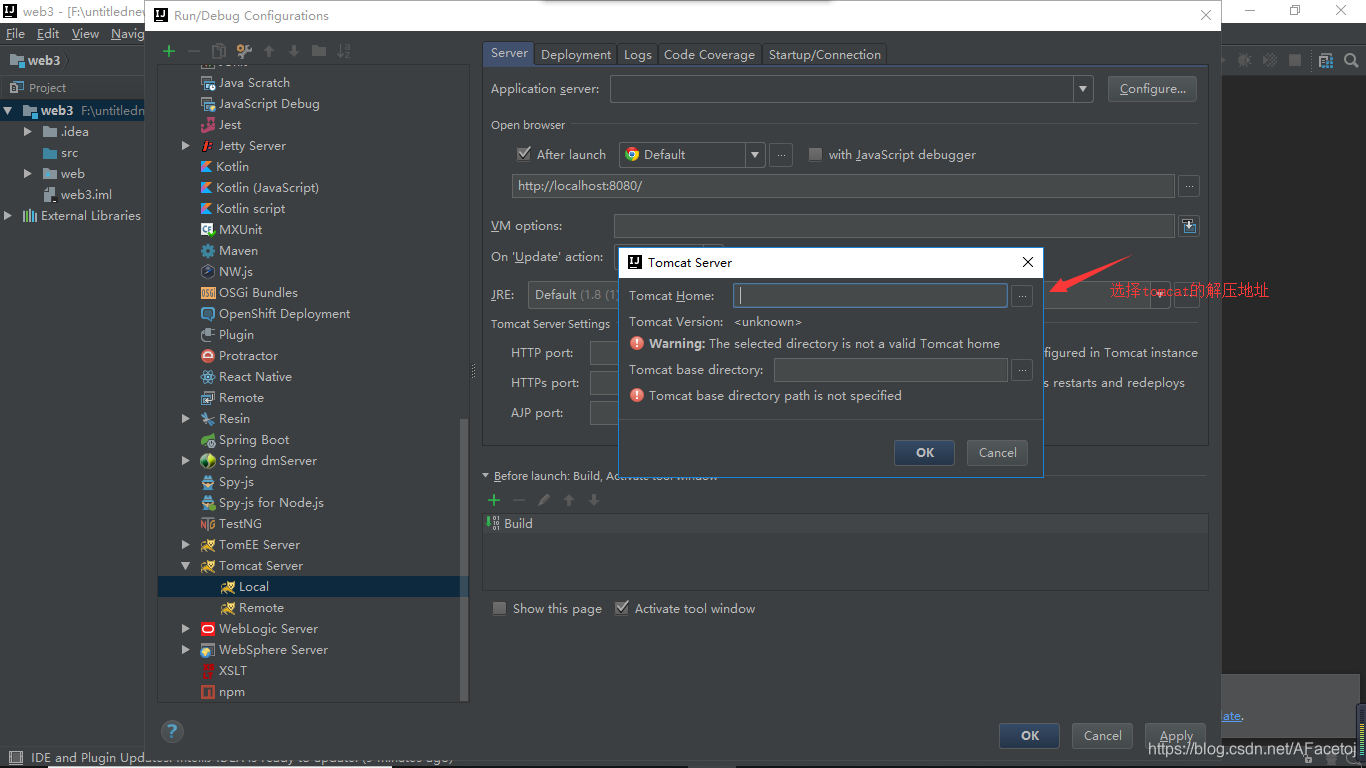
Task: Click Configure... button for application server
Action: point(1152,89)
